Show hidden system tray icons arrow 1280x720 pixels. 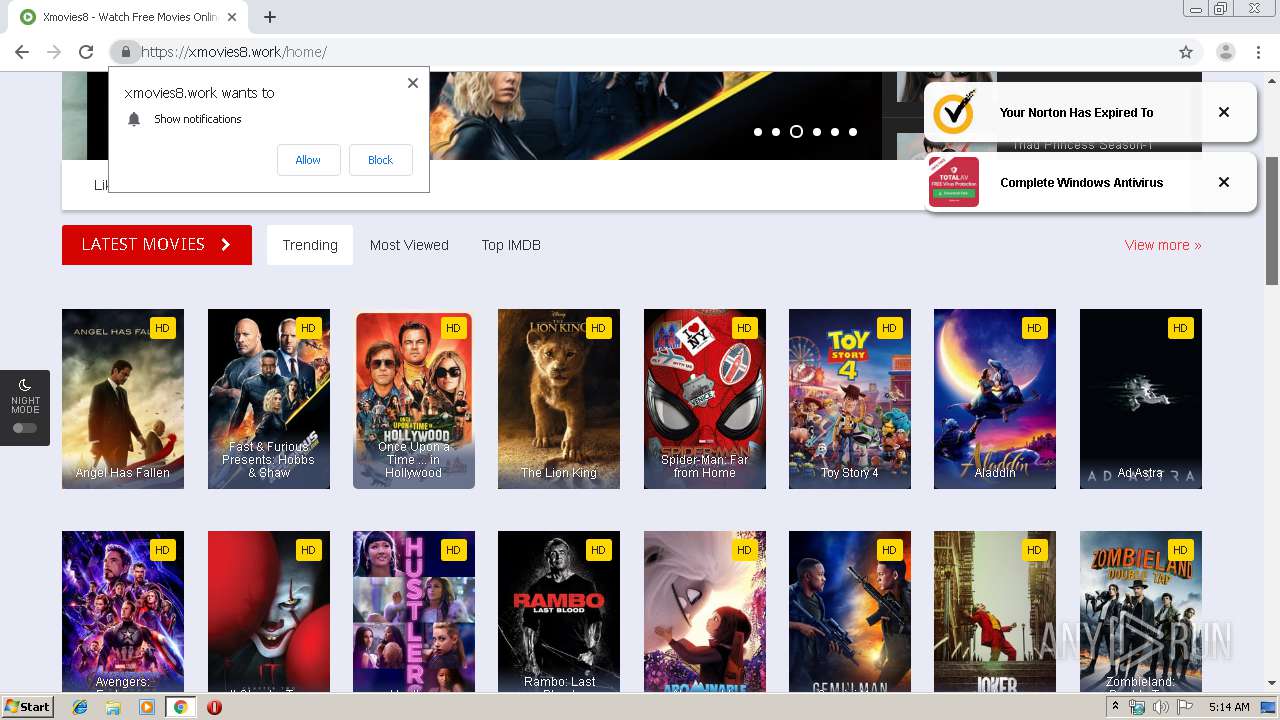coord(1116,707)
